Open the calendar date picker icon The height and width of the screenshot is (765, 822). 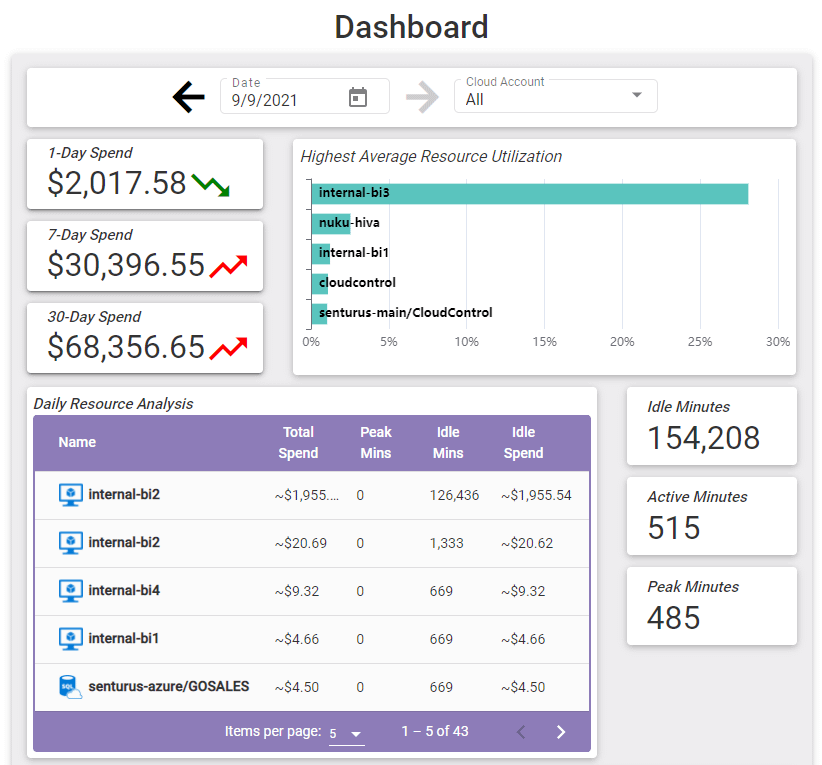pyautogui.click(x=358, y=98)
